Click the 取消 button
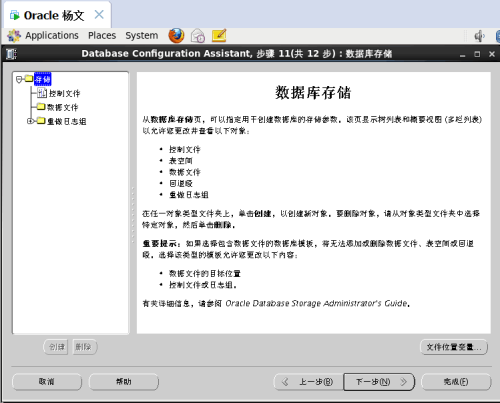 click(47, 382)
